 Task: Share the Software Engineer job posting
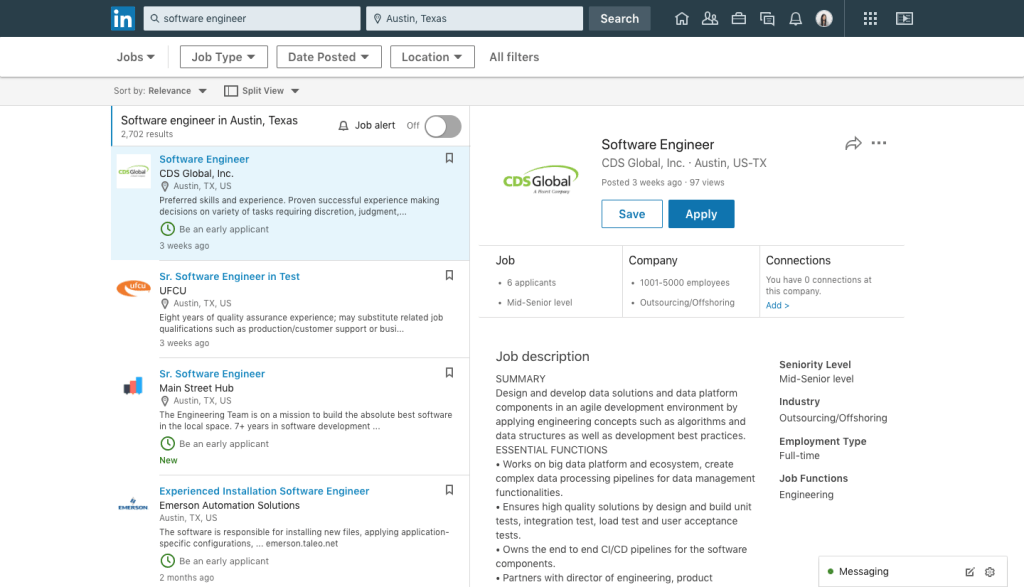(x=853, y=143)
